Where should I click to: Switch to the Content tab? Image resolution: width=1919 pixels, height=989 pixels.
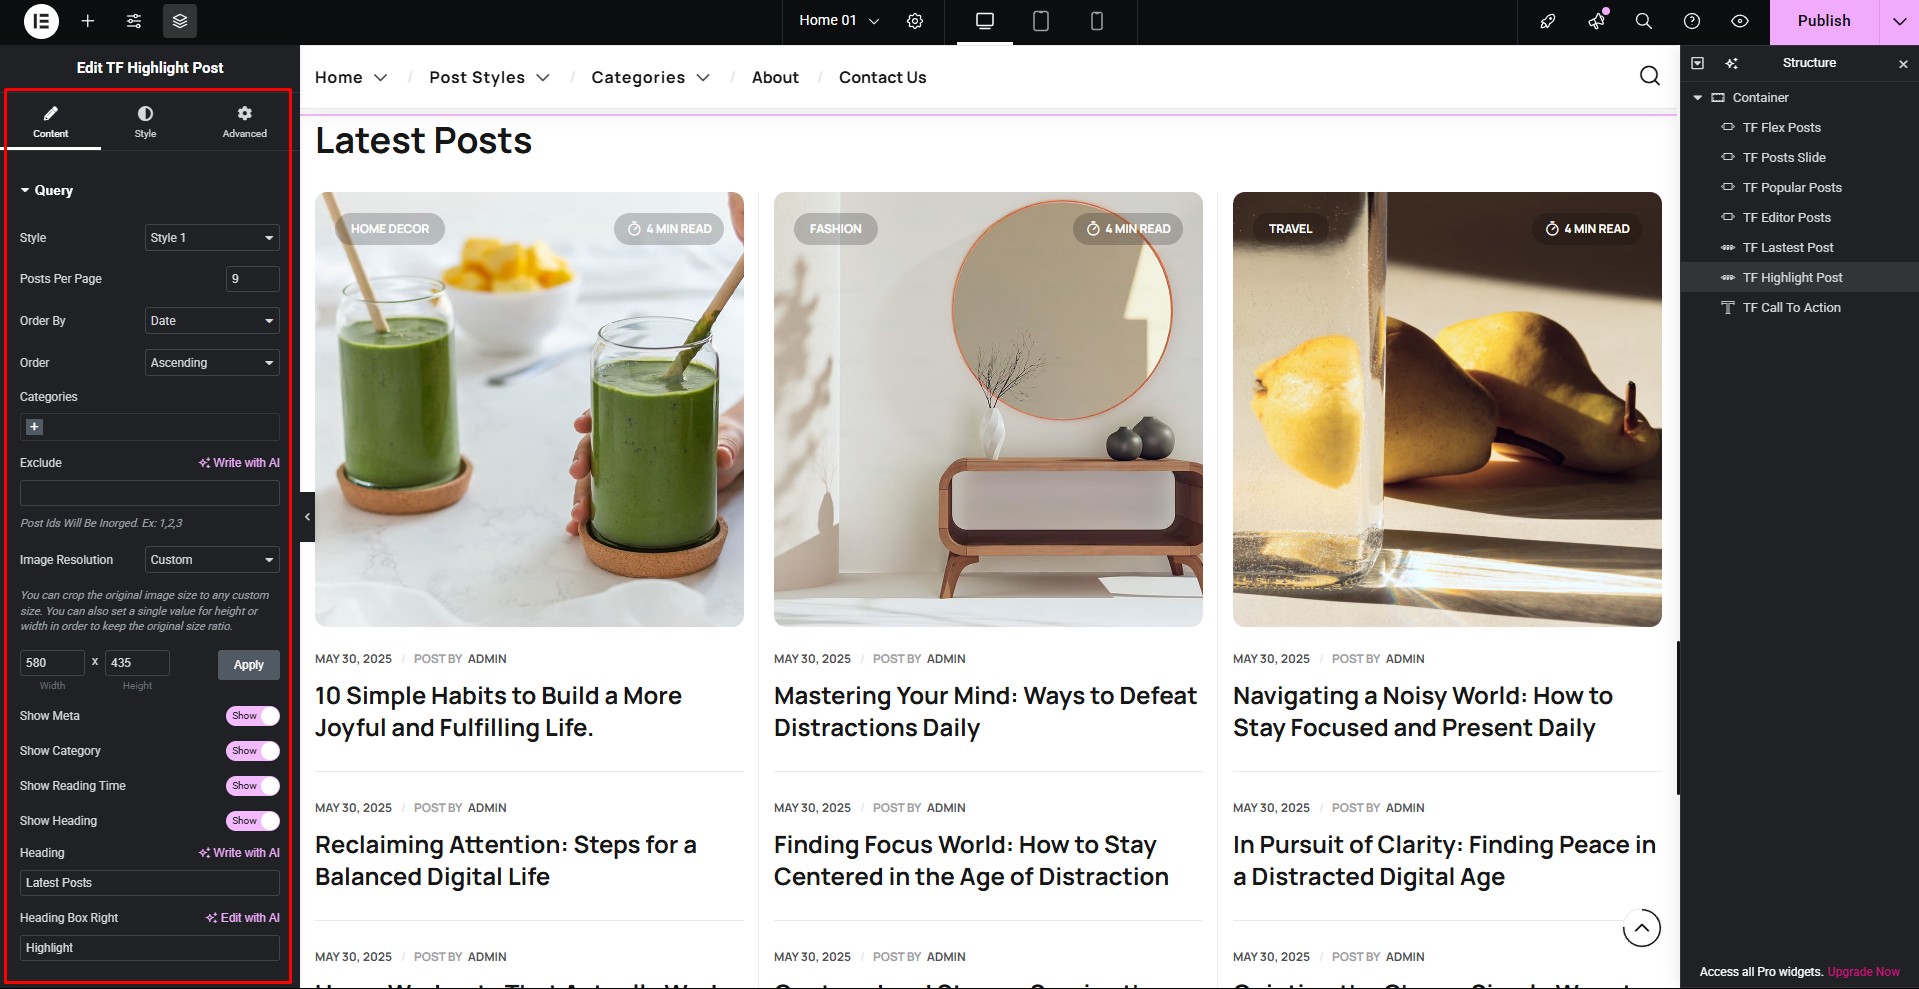(x=51, y=121)
